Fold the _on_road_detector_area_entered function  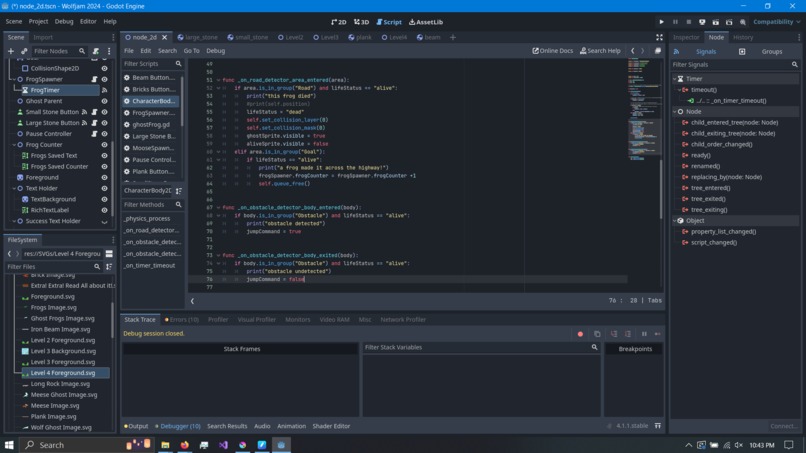click(218, 80)
